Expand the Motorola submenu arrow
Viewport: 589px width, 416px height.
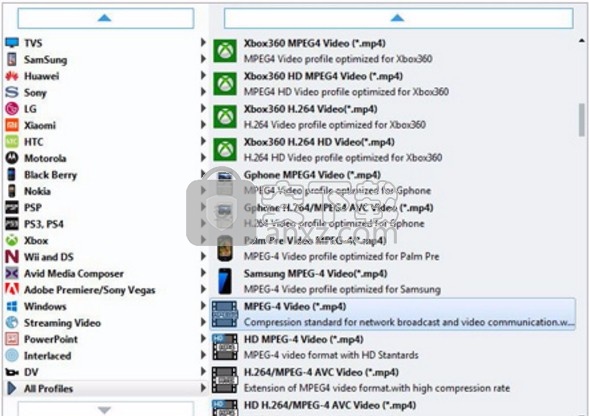(203, 157)
